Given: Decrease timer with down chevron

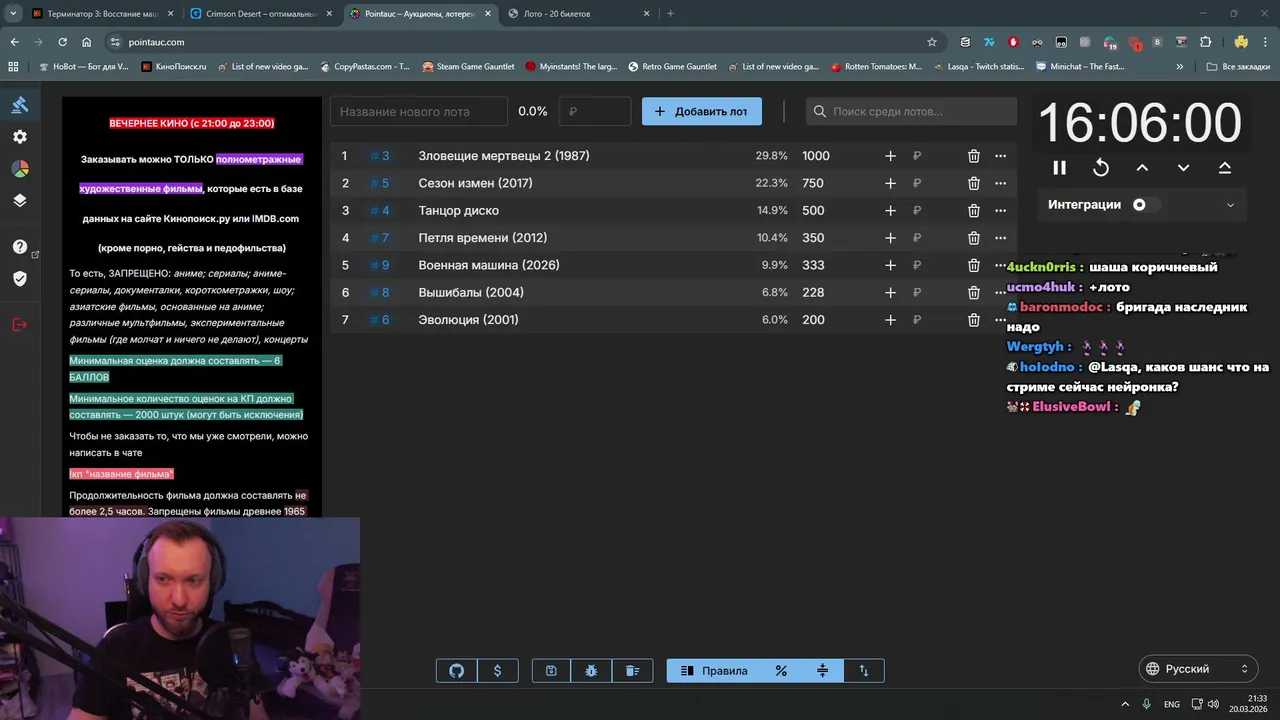Looking at the screenshot, I should [1183, 168].
